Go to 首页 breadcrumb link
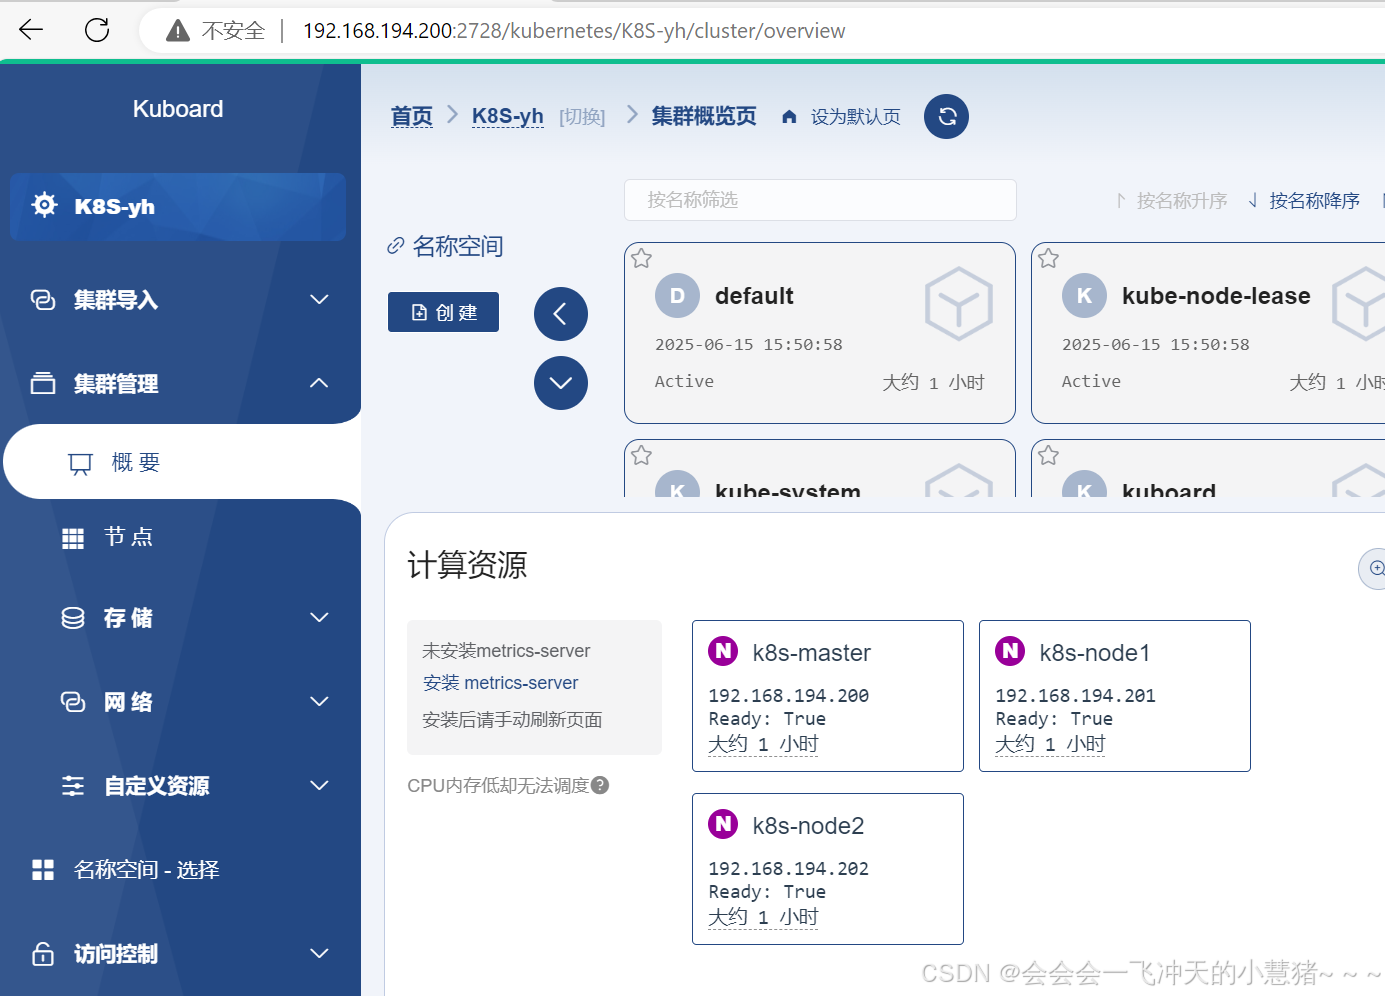Image resolution: width=1385 pixels, height=996 pixels. pyautogui.click(x=412, y=117)
